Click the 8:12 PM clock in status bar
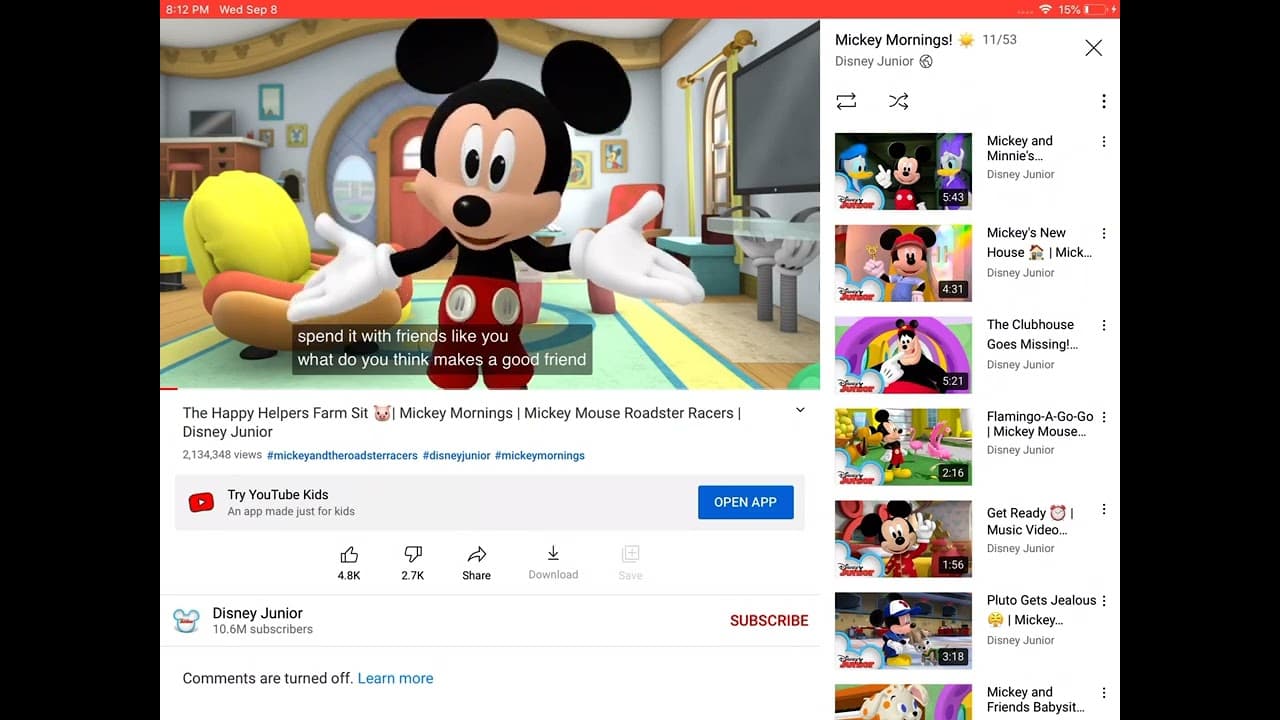 pyautogui.click(x=188, y=9)
